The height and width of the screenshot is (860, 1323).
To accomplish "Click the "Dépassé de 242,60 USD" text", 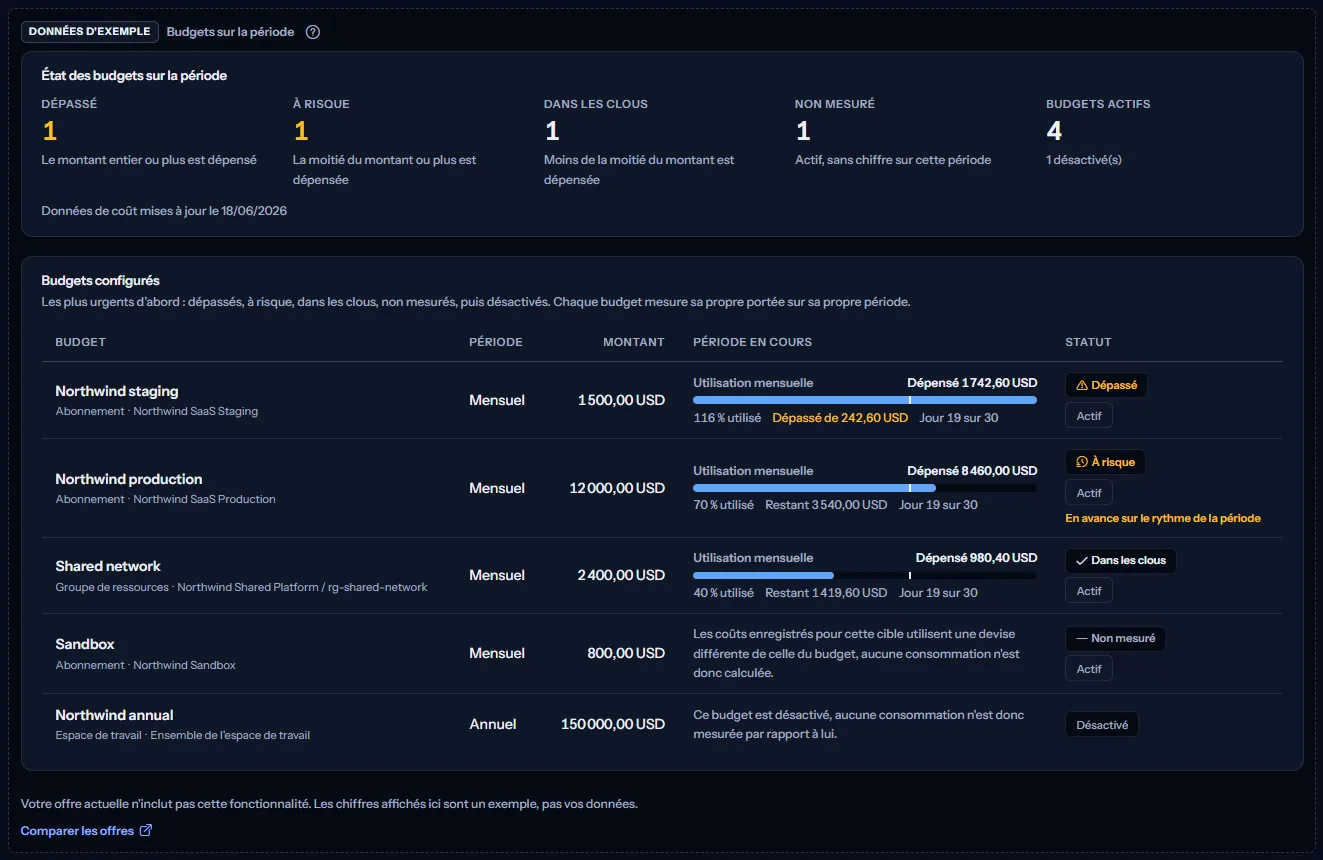I will 840,418.
